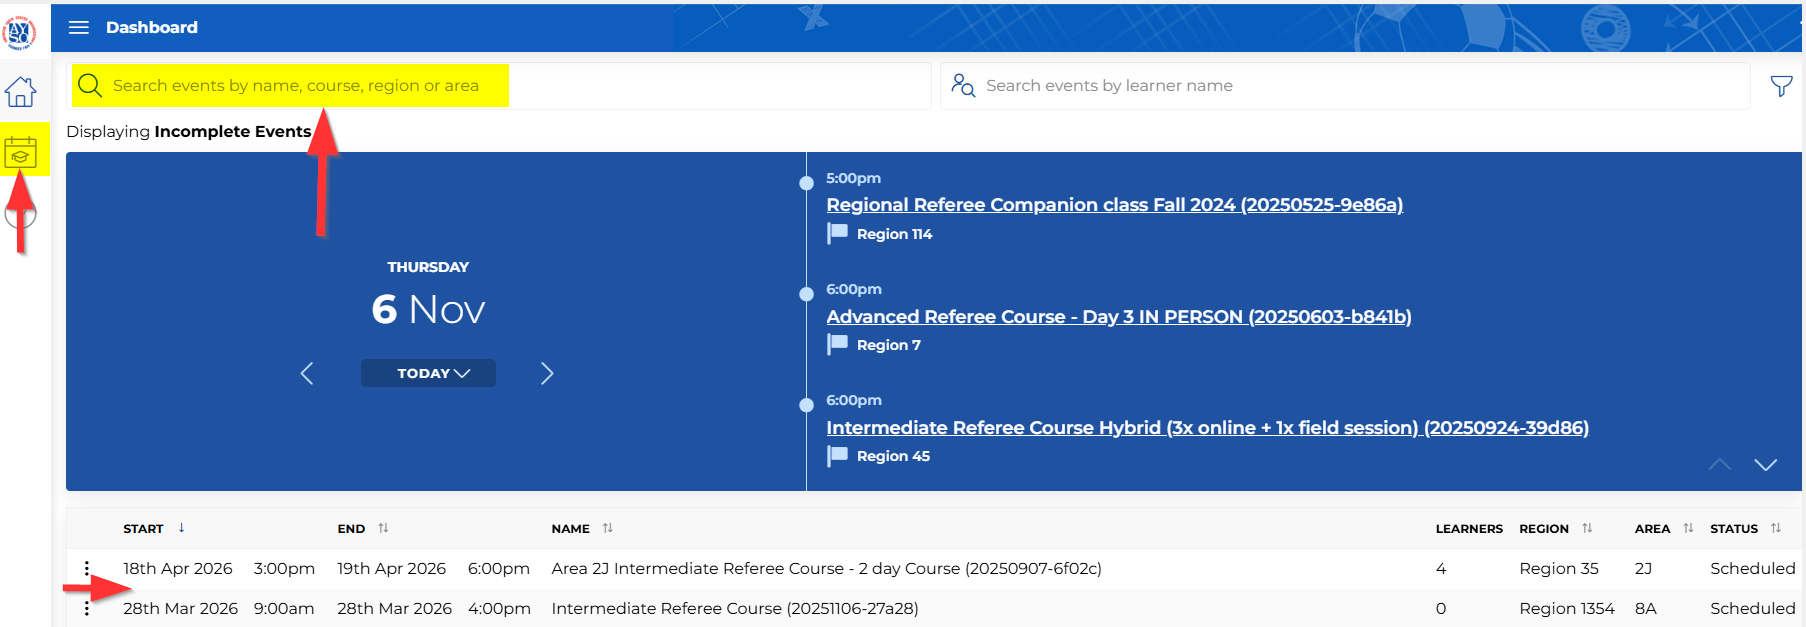
Task: Click the search events by name field
Action: [x=500, y=86]
